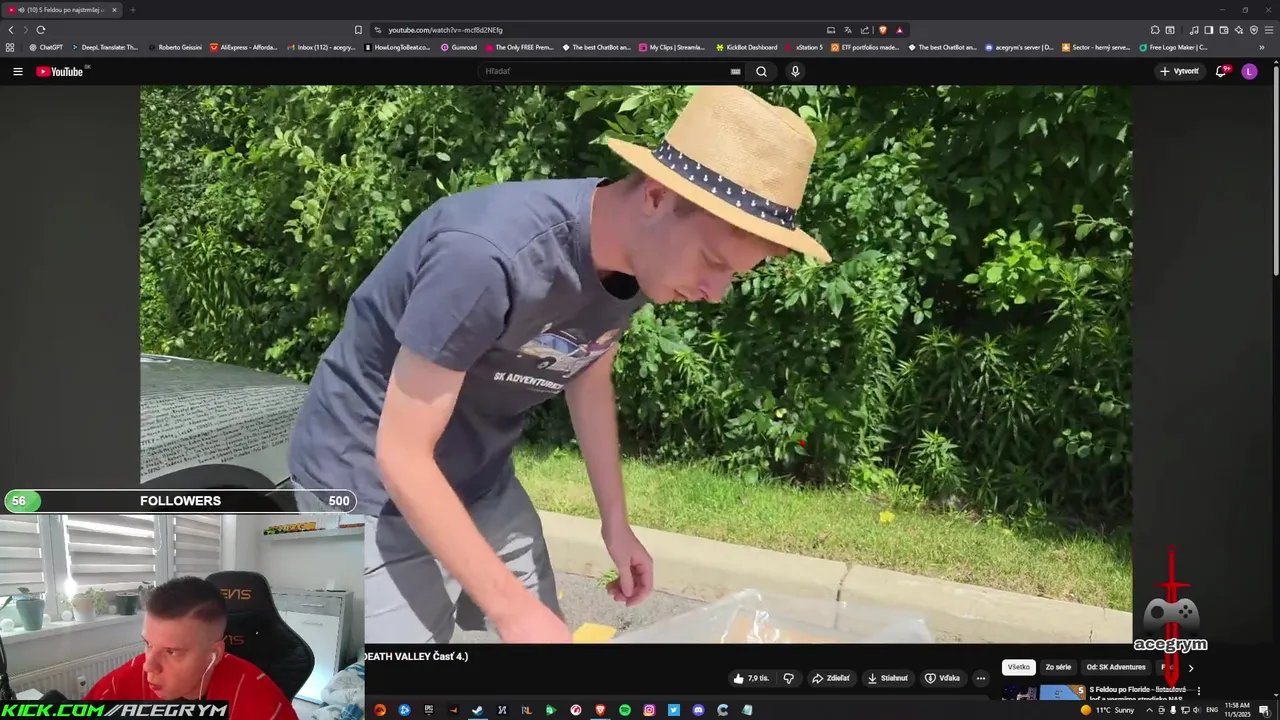Close the current YouTube tab

114,10
